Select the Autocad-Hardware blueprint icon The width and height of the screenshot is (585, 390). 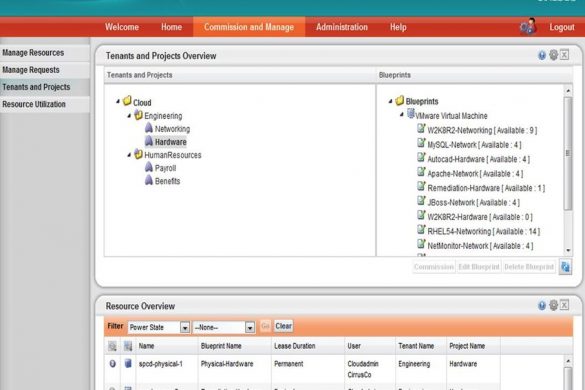(421, 157)
